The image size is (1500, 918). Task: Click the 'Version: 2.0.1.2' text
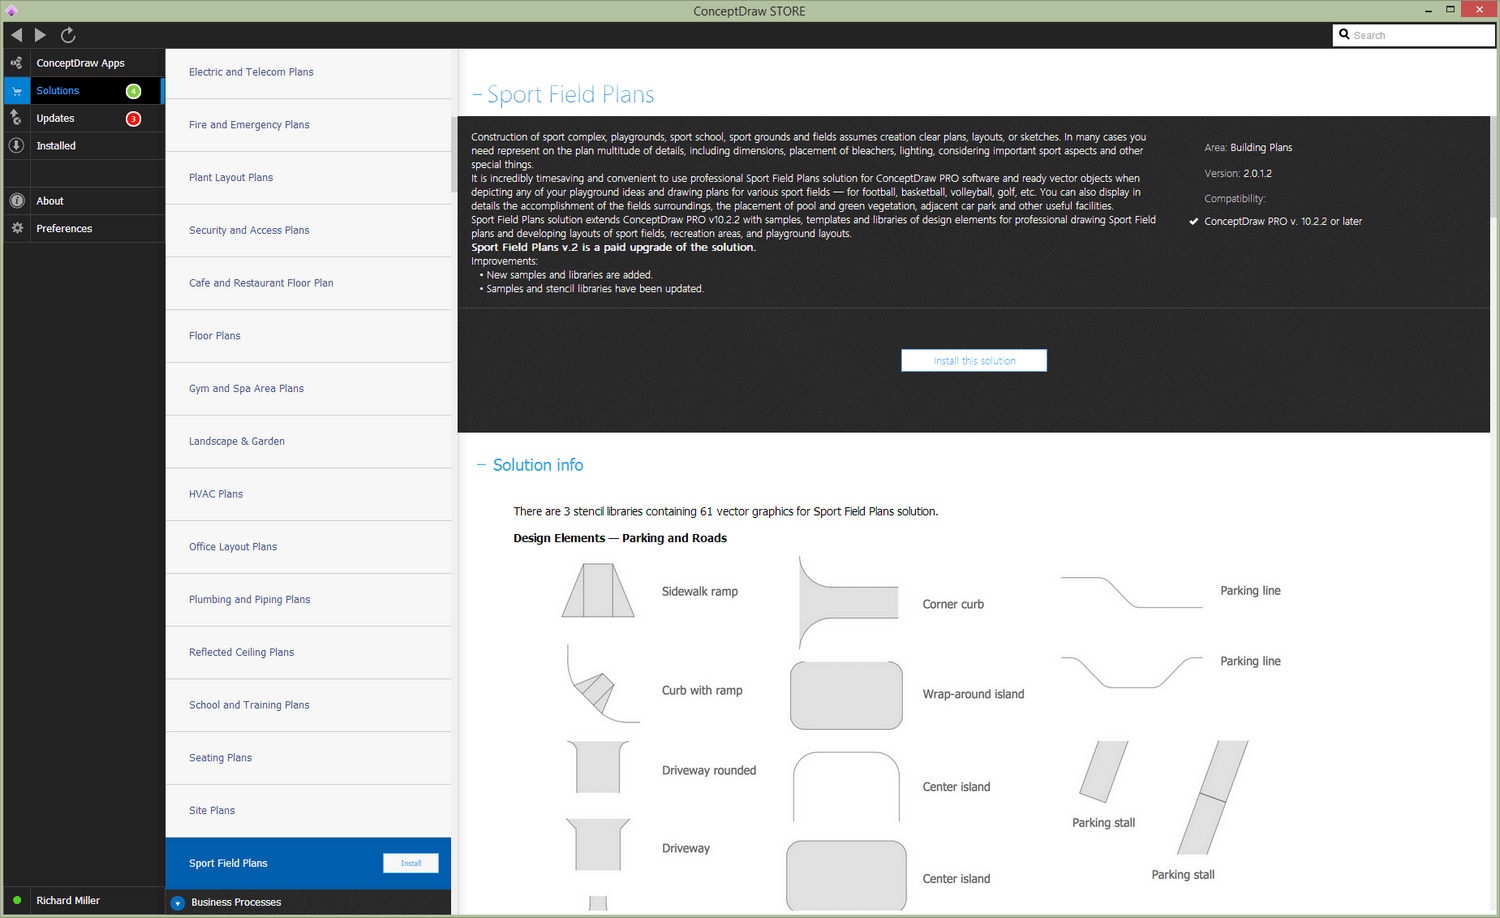pyautogui.click(x=1238, y=174)
